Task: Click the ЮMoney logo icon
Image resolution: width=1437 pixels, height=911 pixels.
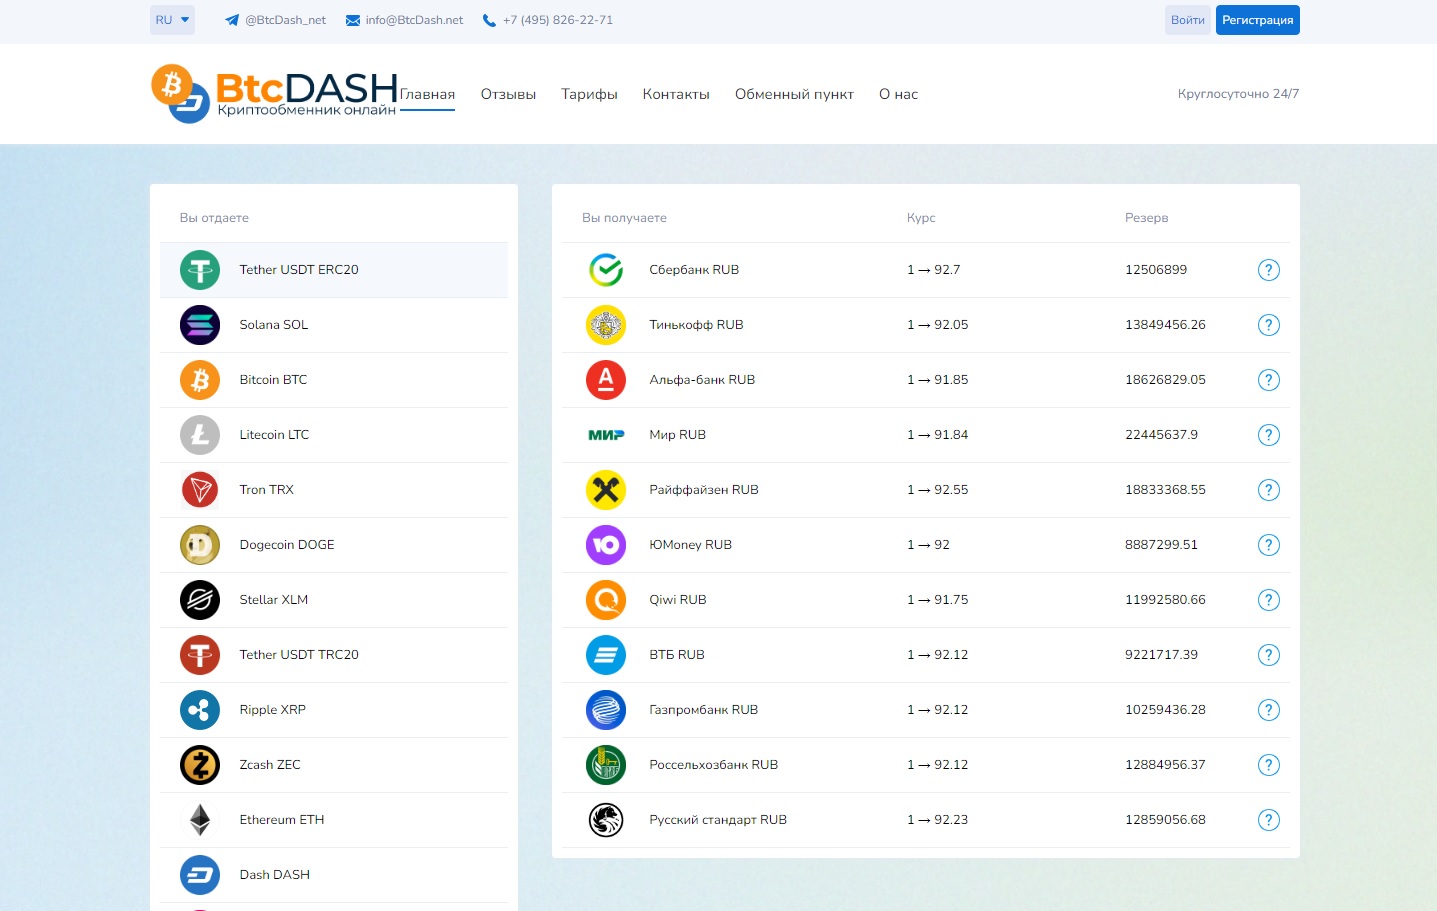Action: click(x=606, y=545)
